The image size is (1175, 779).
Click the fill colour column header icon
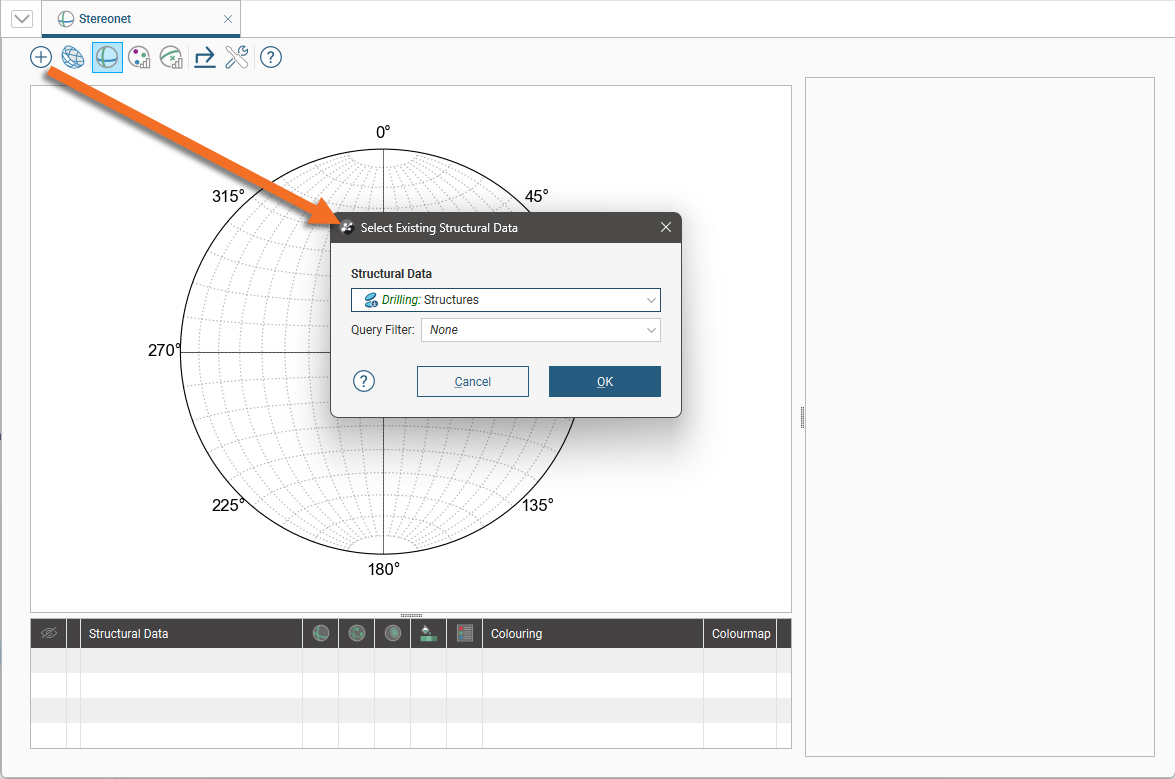[x=428, y=633]
